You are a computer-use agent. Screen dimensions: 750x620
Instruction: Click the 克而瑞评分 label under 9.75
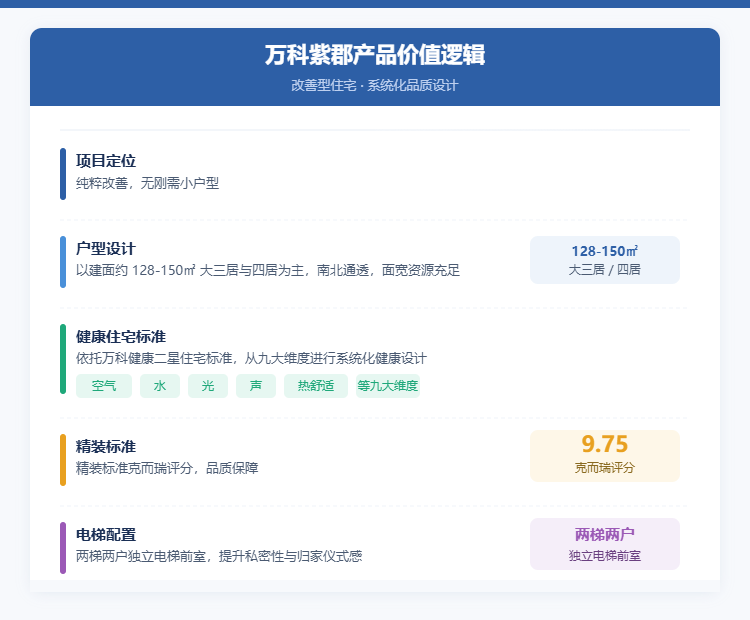605,468
